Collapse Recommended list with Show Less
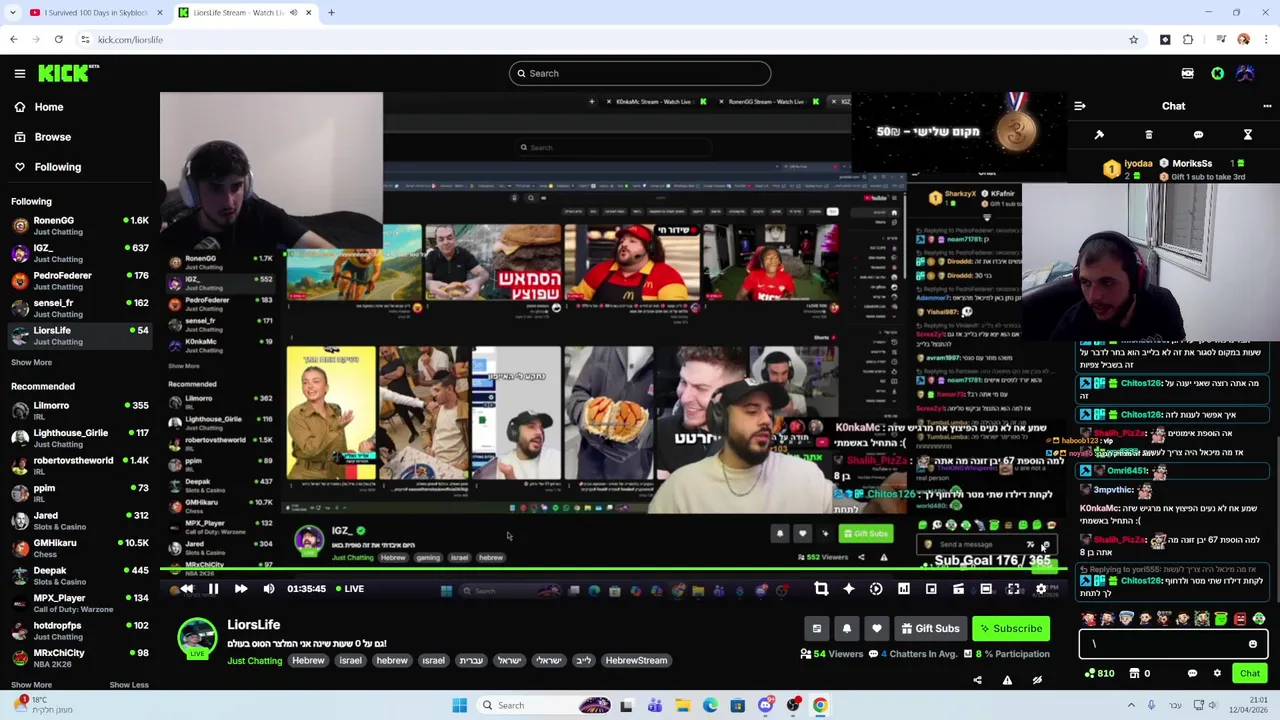 point(129,685)
